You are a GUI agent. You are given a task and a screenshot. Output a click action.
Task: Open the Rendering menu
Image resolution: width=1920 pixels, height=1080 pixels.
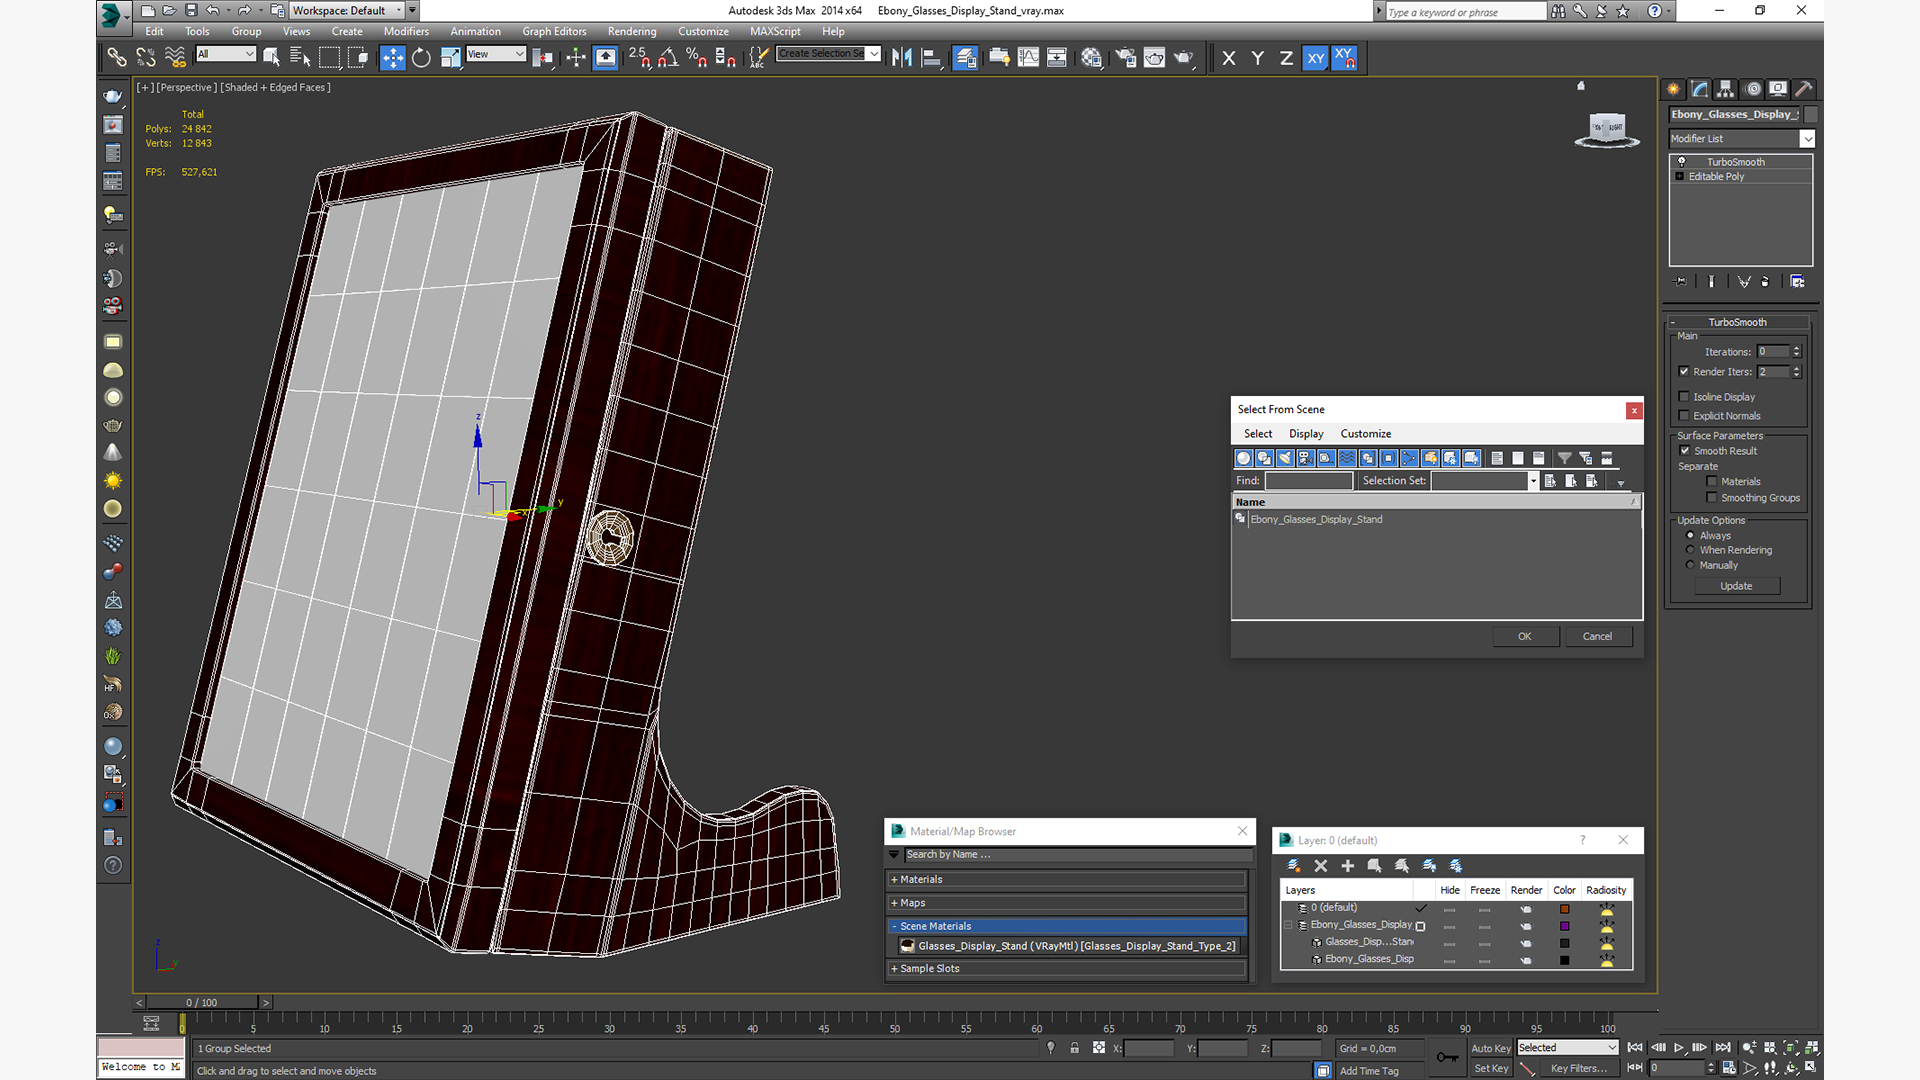click(632, 32)
